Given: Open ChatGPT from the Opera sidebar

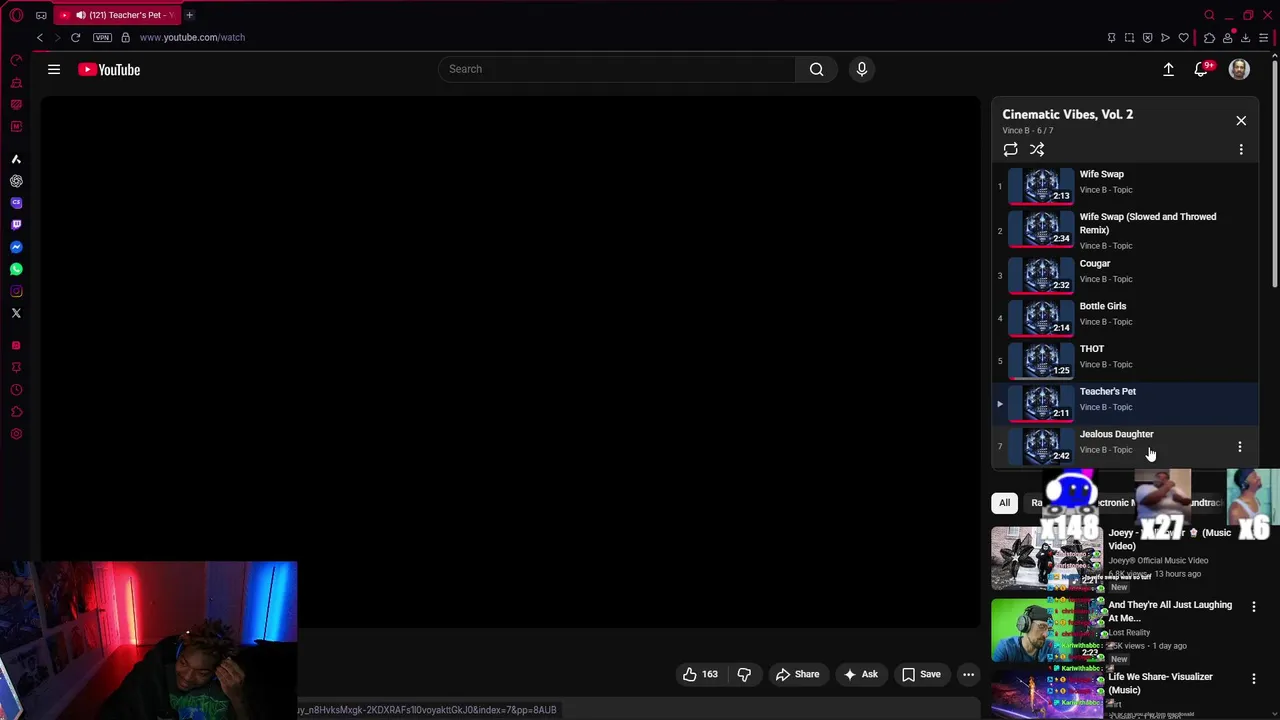Looking at the screenshot, I should click(x=16, y=181).
